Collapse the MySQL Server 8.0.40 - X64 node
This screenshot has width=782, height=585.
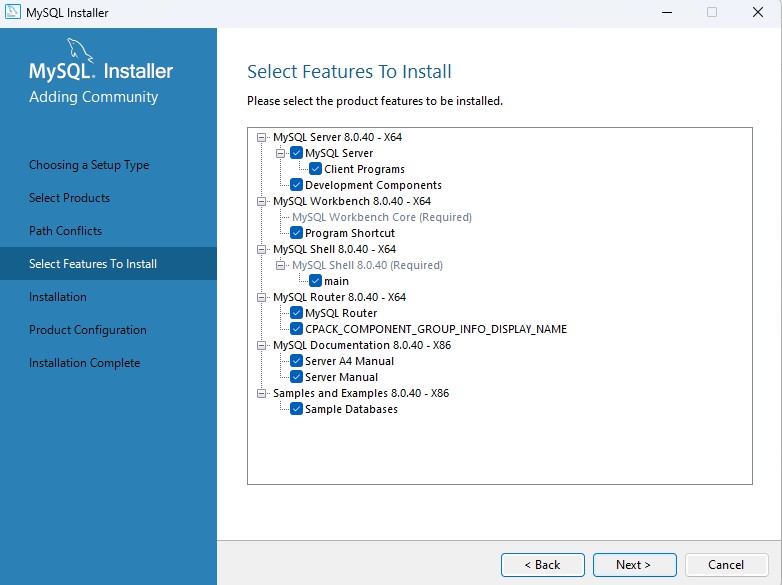coord(261,137)
